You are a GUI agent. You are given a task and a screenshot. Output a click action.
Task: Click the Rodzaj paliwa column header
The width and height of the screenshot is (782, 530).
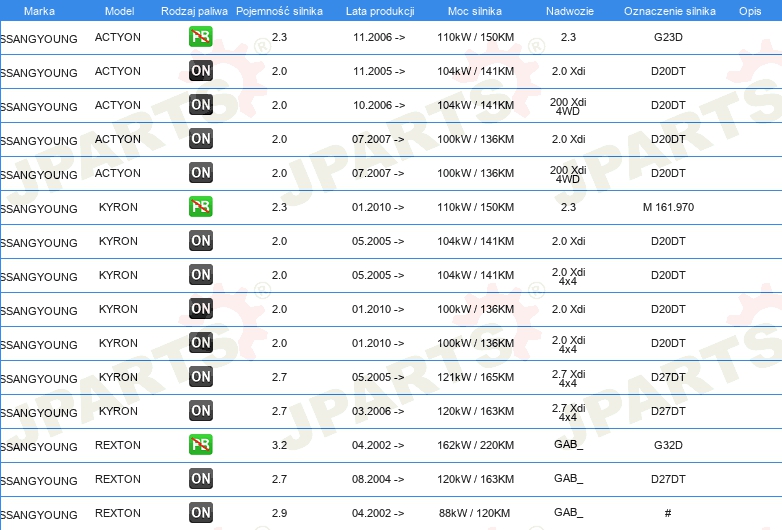click(x=194, y=10)
